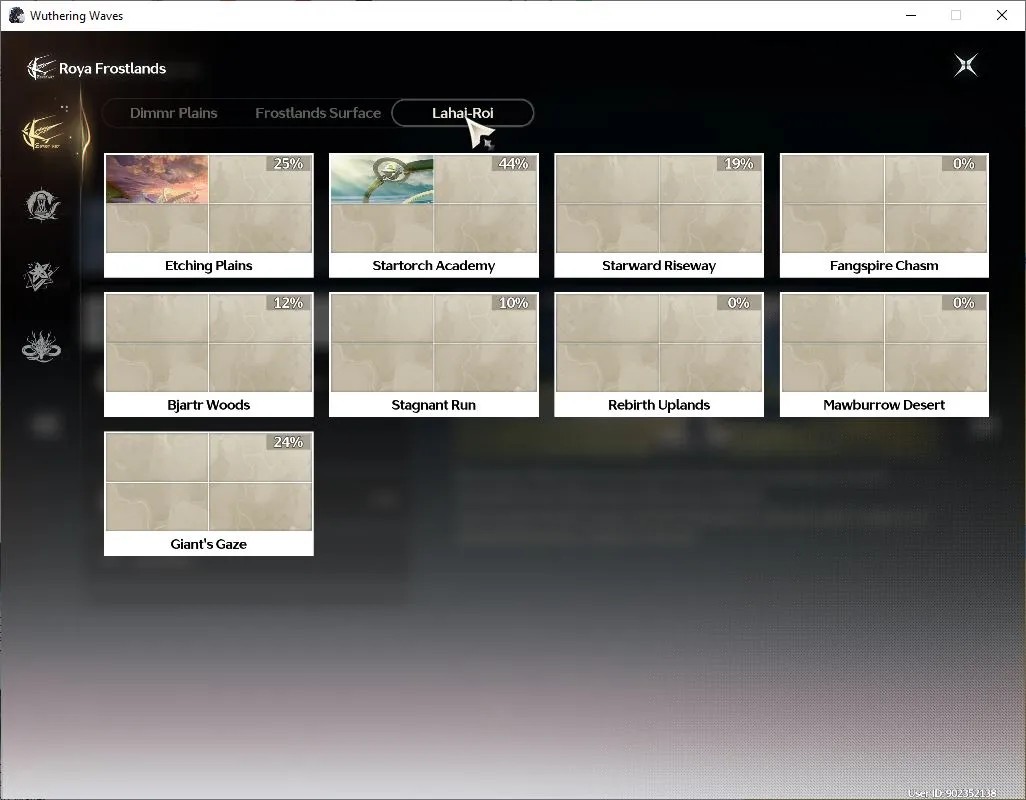
Task: Close the Wuthering Waves window
Action: tap(1002, 15)
